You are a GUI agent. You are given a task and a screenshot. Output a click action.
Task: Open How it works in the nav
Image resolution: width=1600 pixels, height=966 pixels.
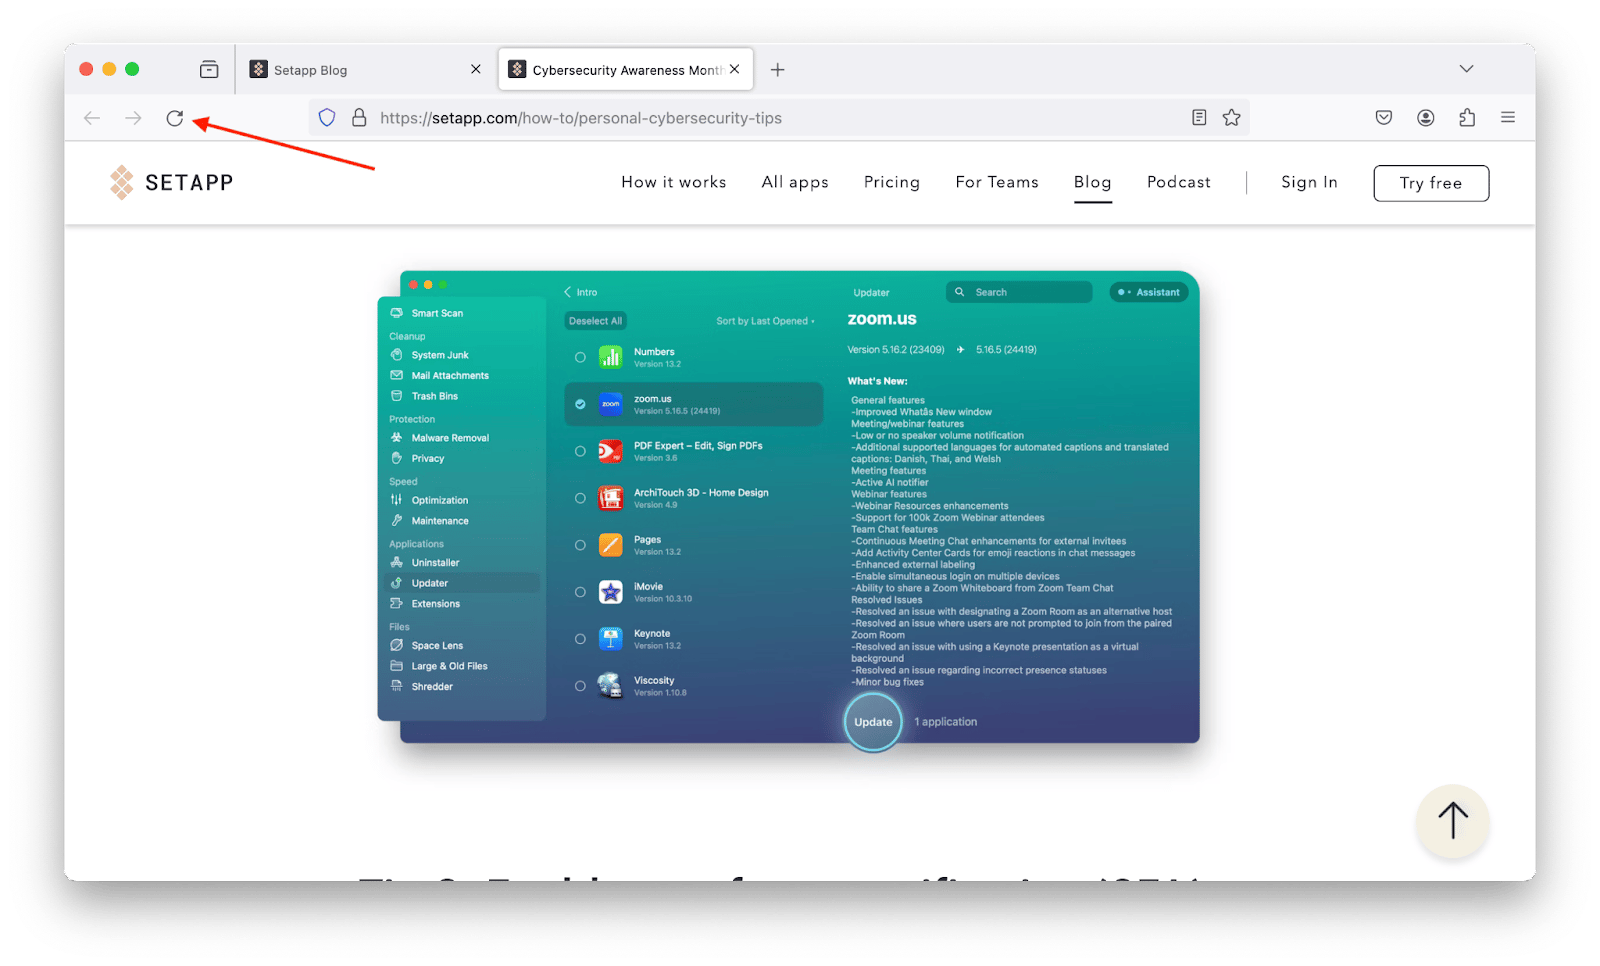click(x=674, y=182)
